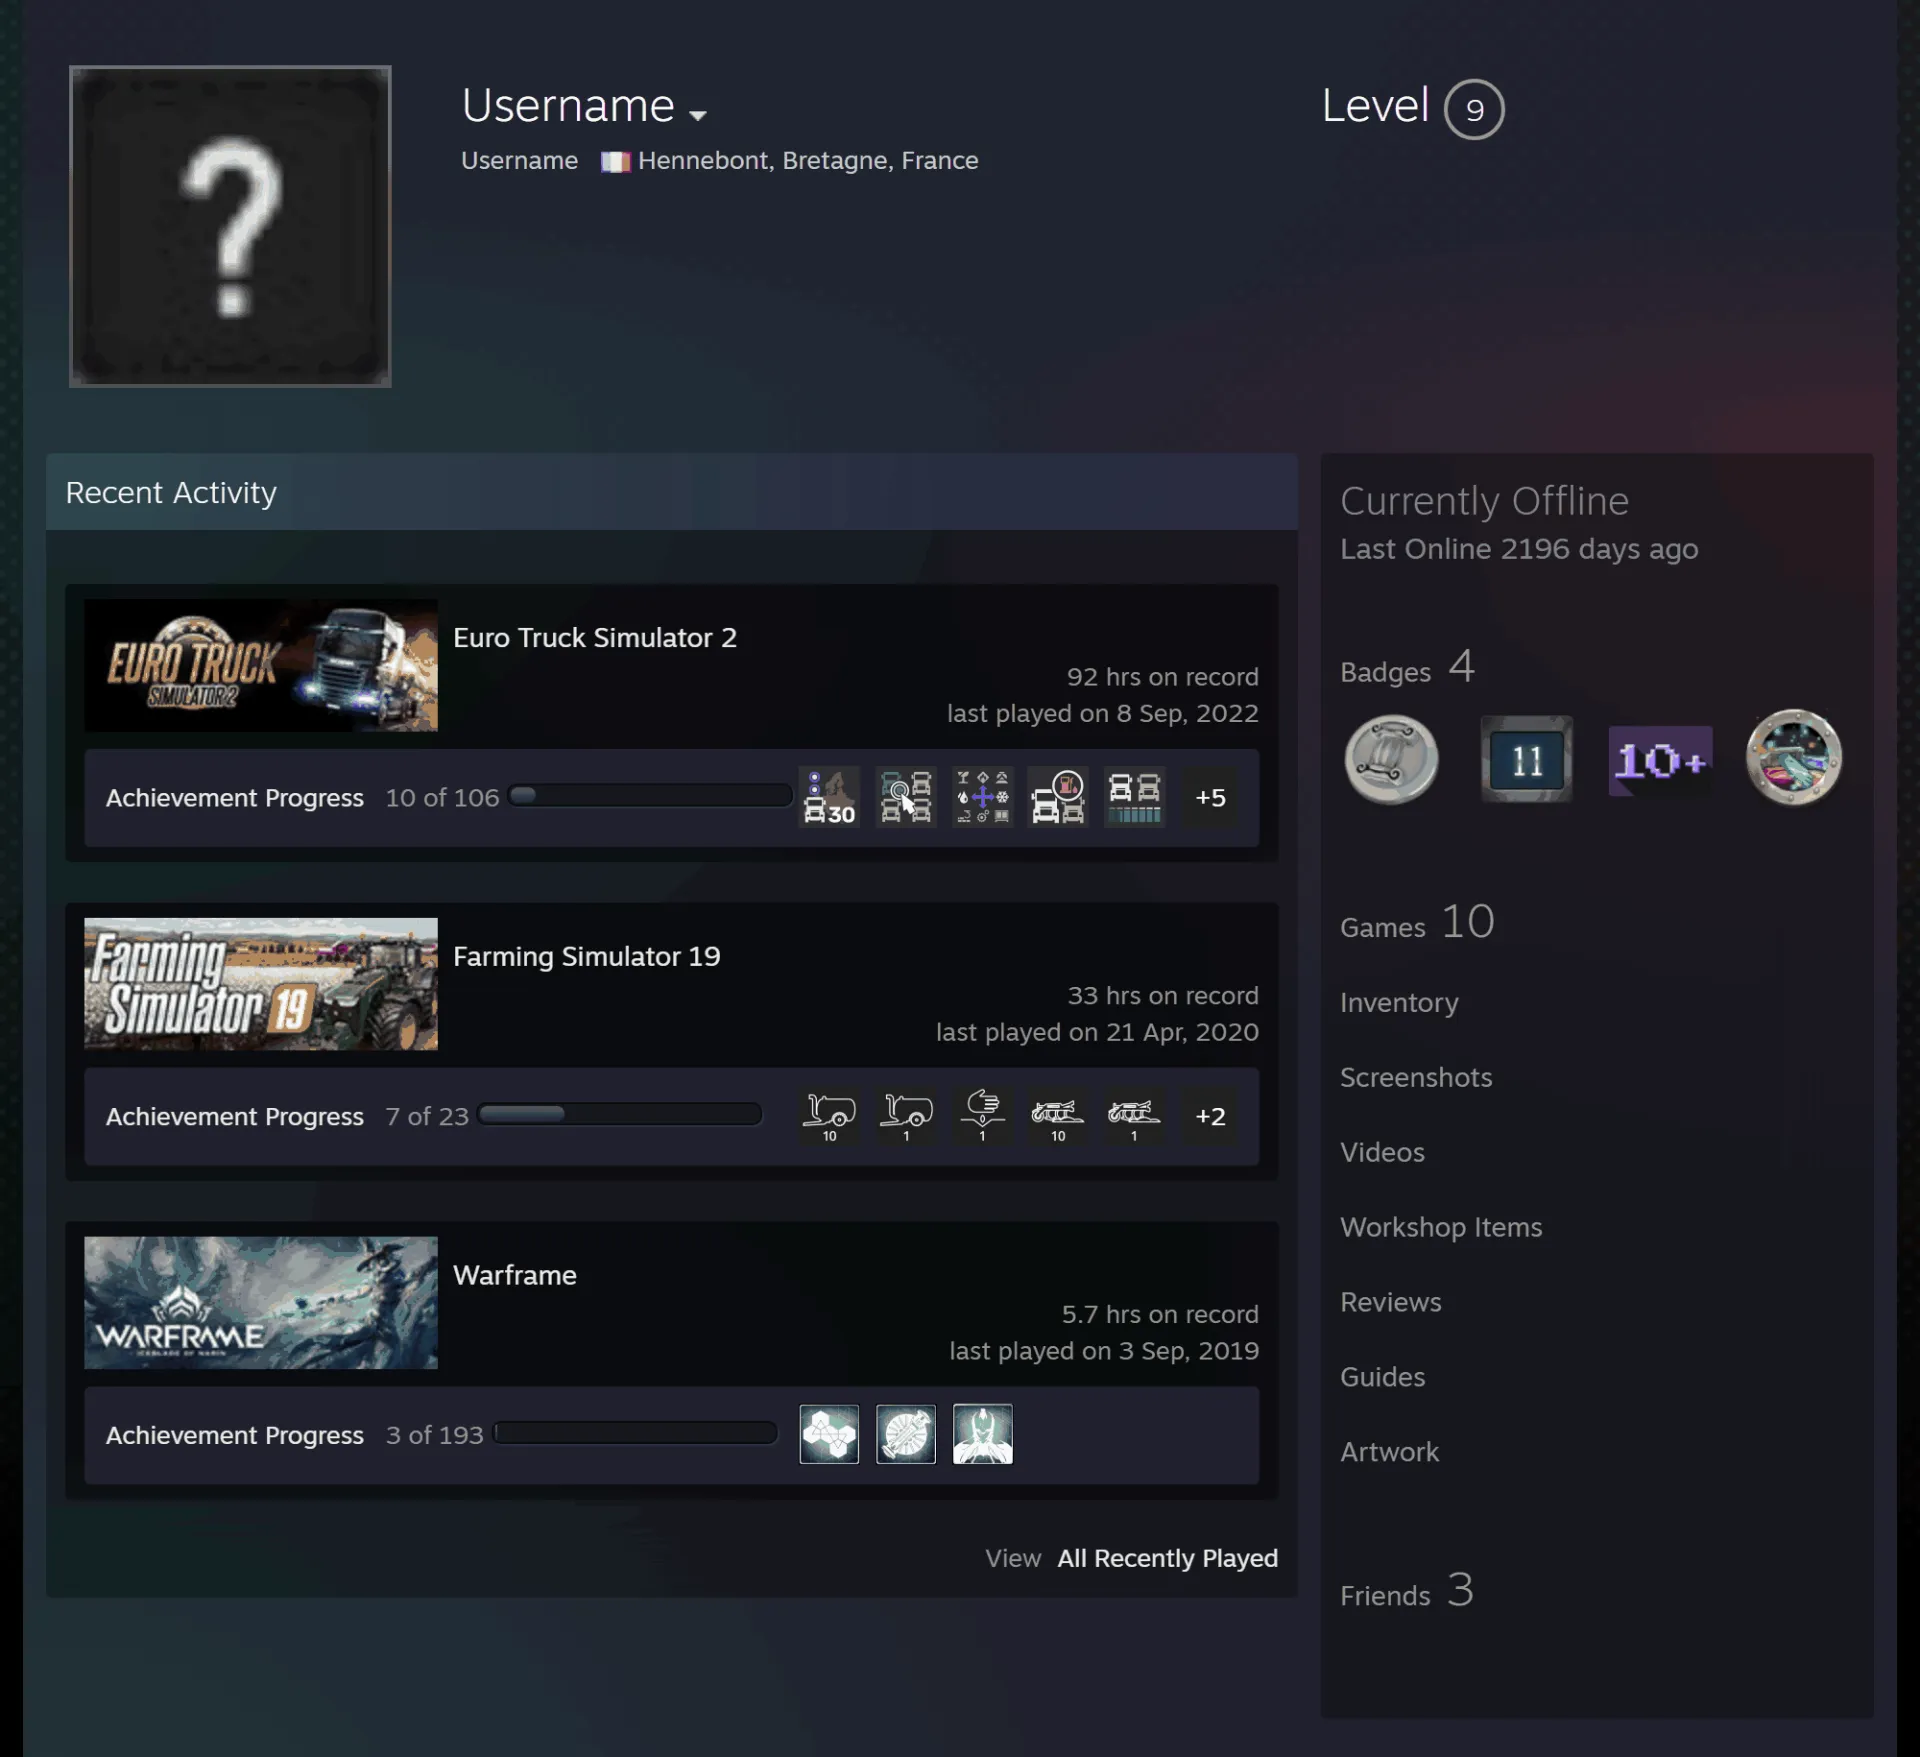Viewport: 1920px width, 1757px height.
Task: Click the level 9 circle badge
Action: point(1474,109)
